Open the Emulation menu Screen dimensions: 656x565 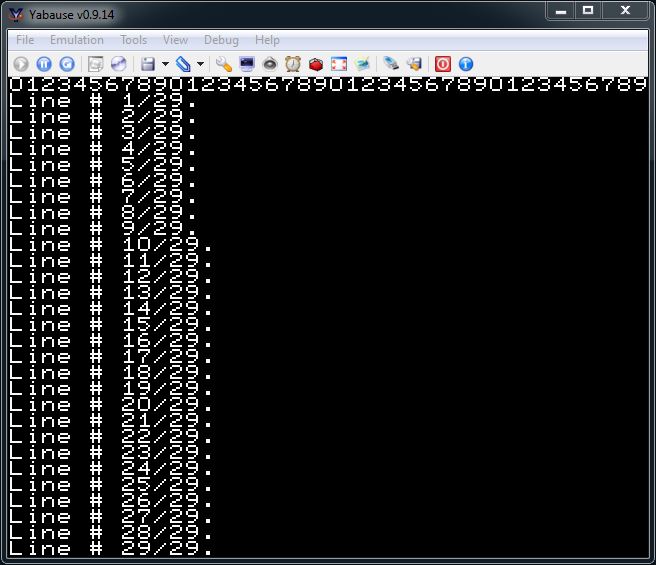tap(77, 40)
